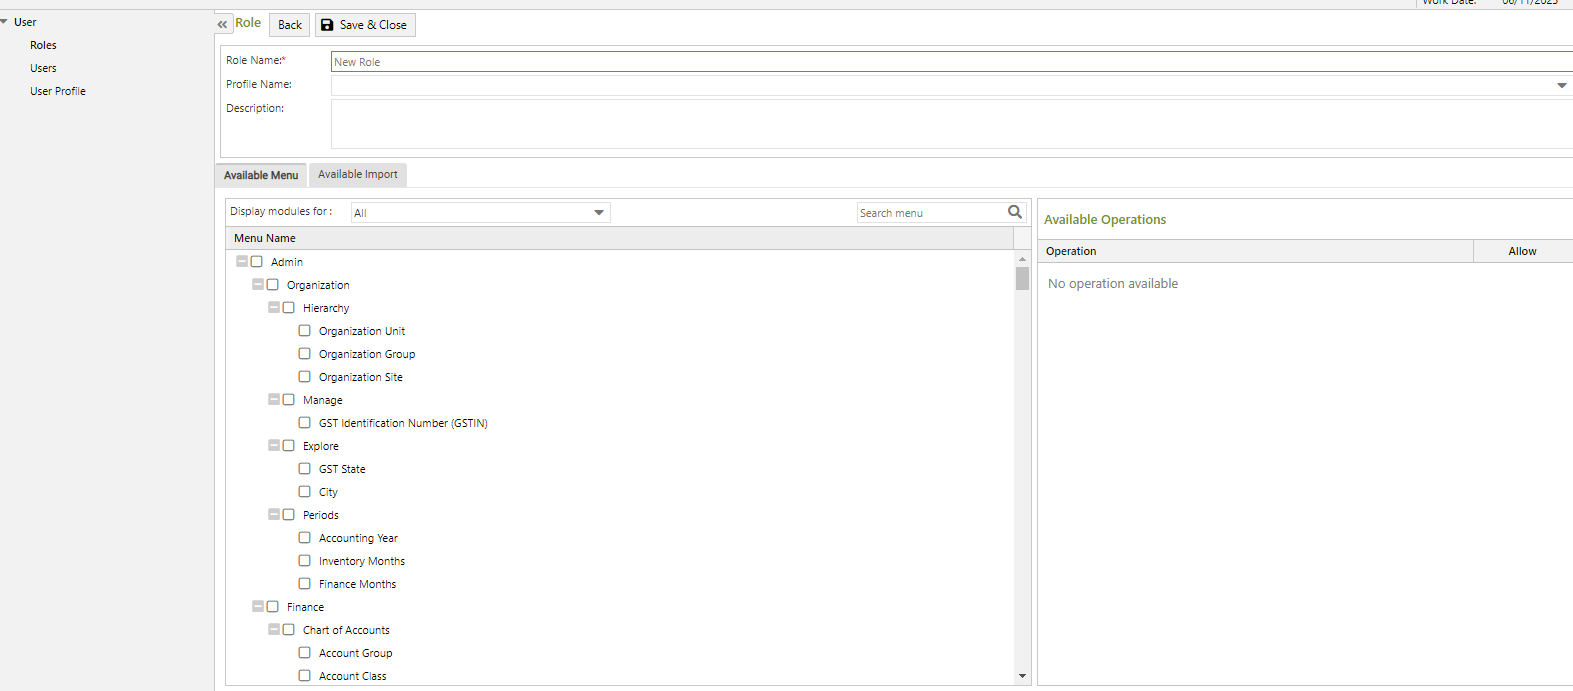Go Back using the Back button
Image resolution: width=1573 pixels, height=691 pixels.
(289, 25)
